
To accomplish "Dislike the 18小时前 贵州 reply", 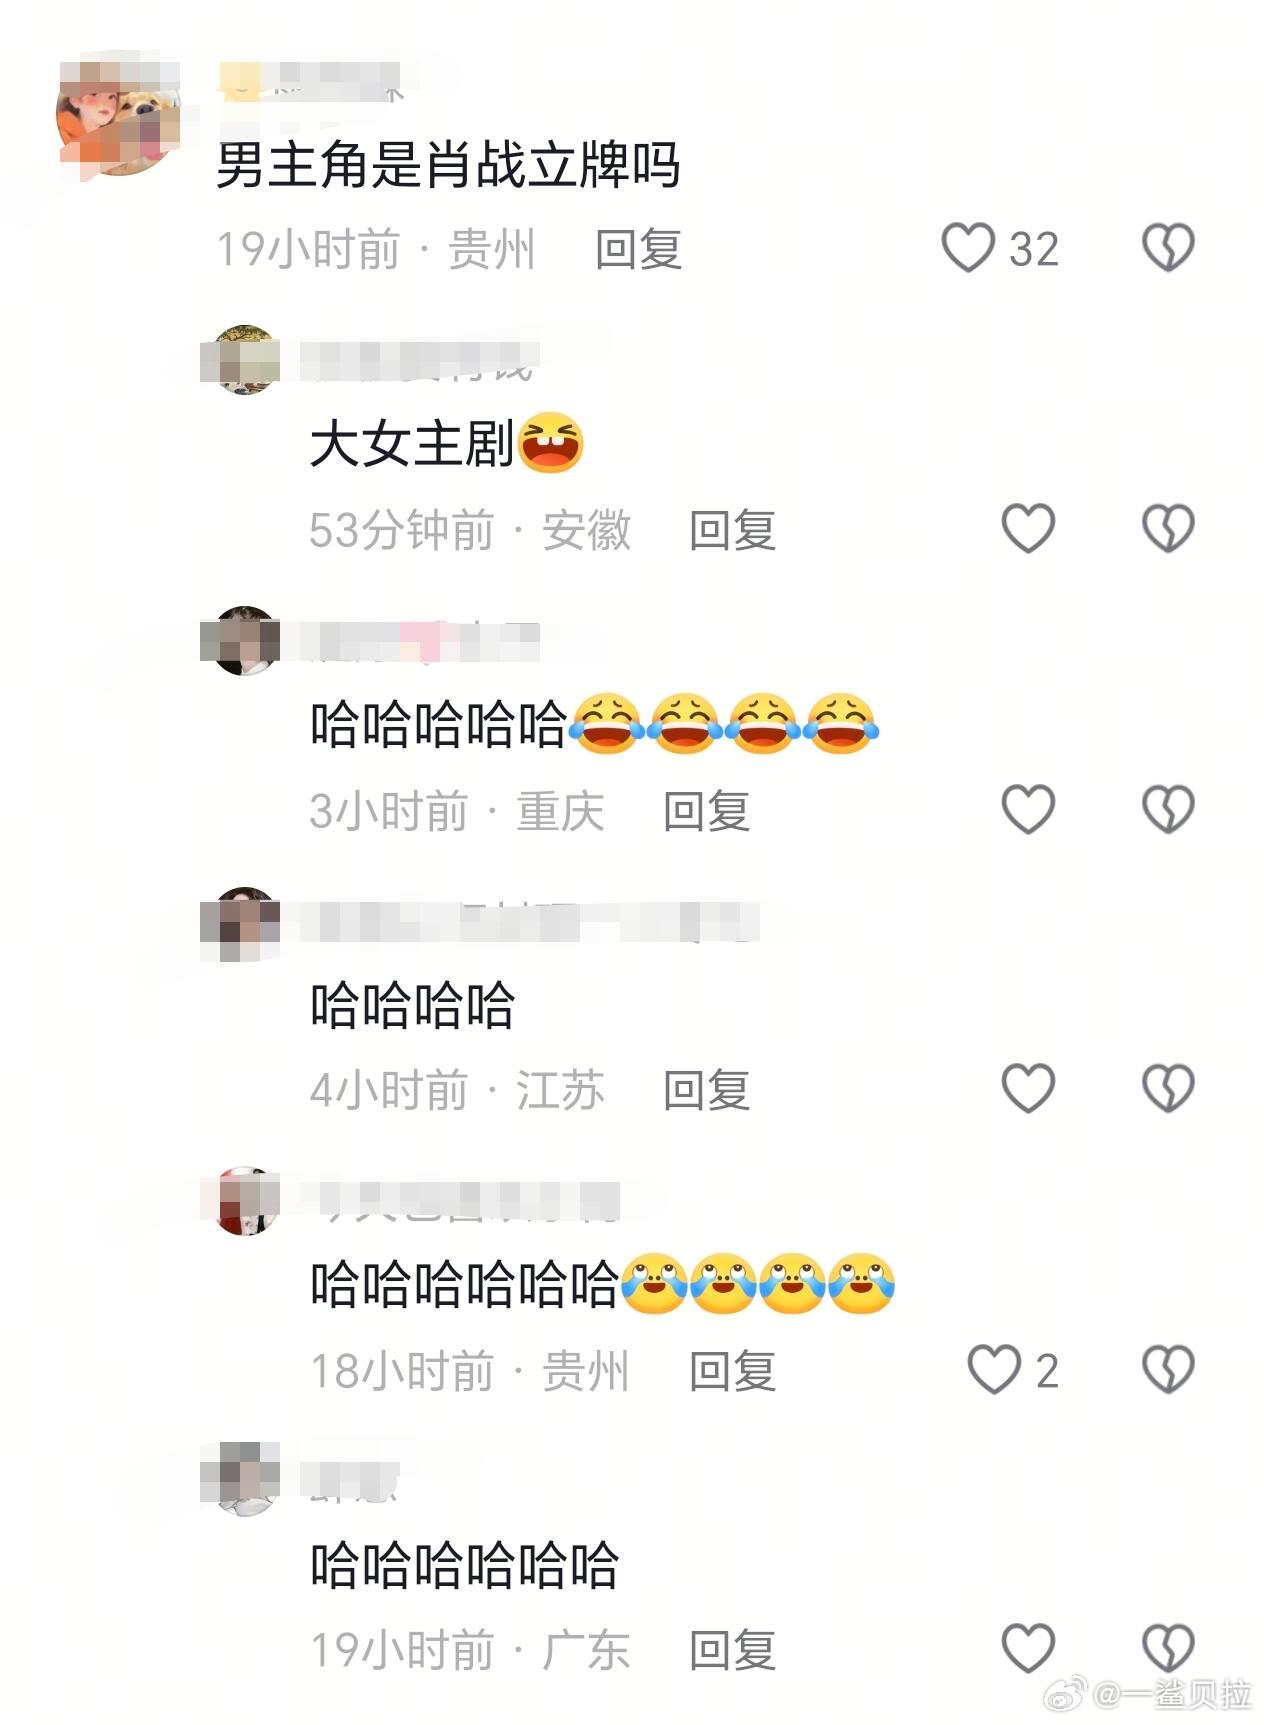I will coord(1168,1369).
